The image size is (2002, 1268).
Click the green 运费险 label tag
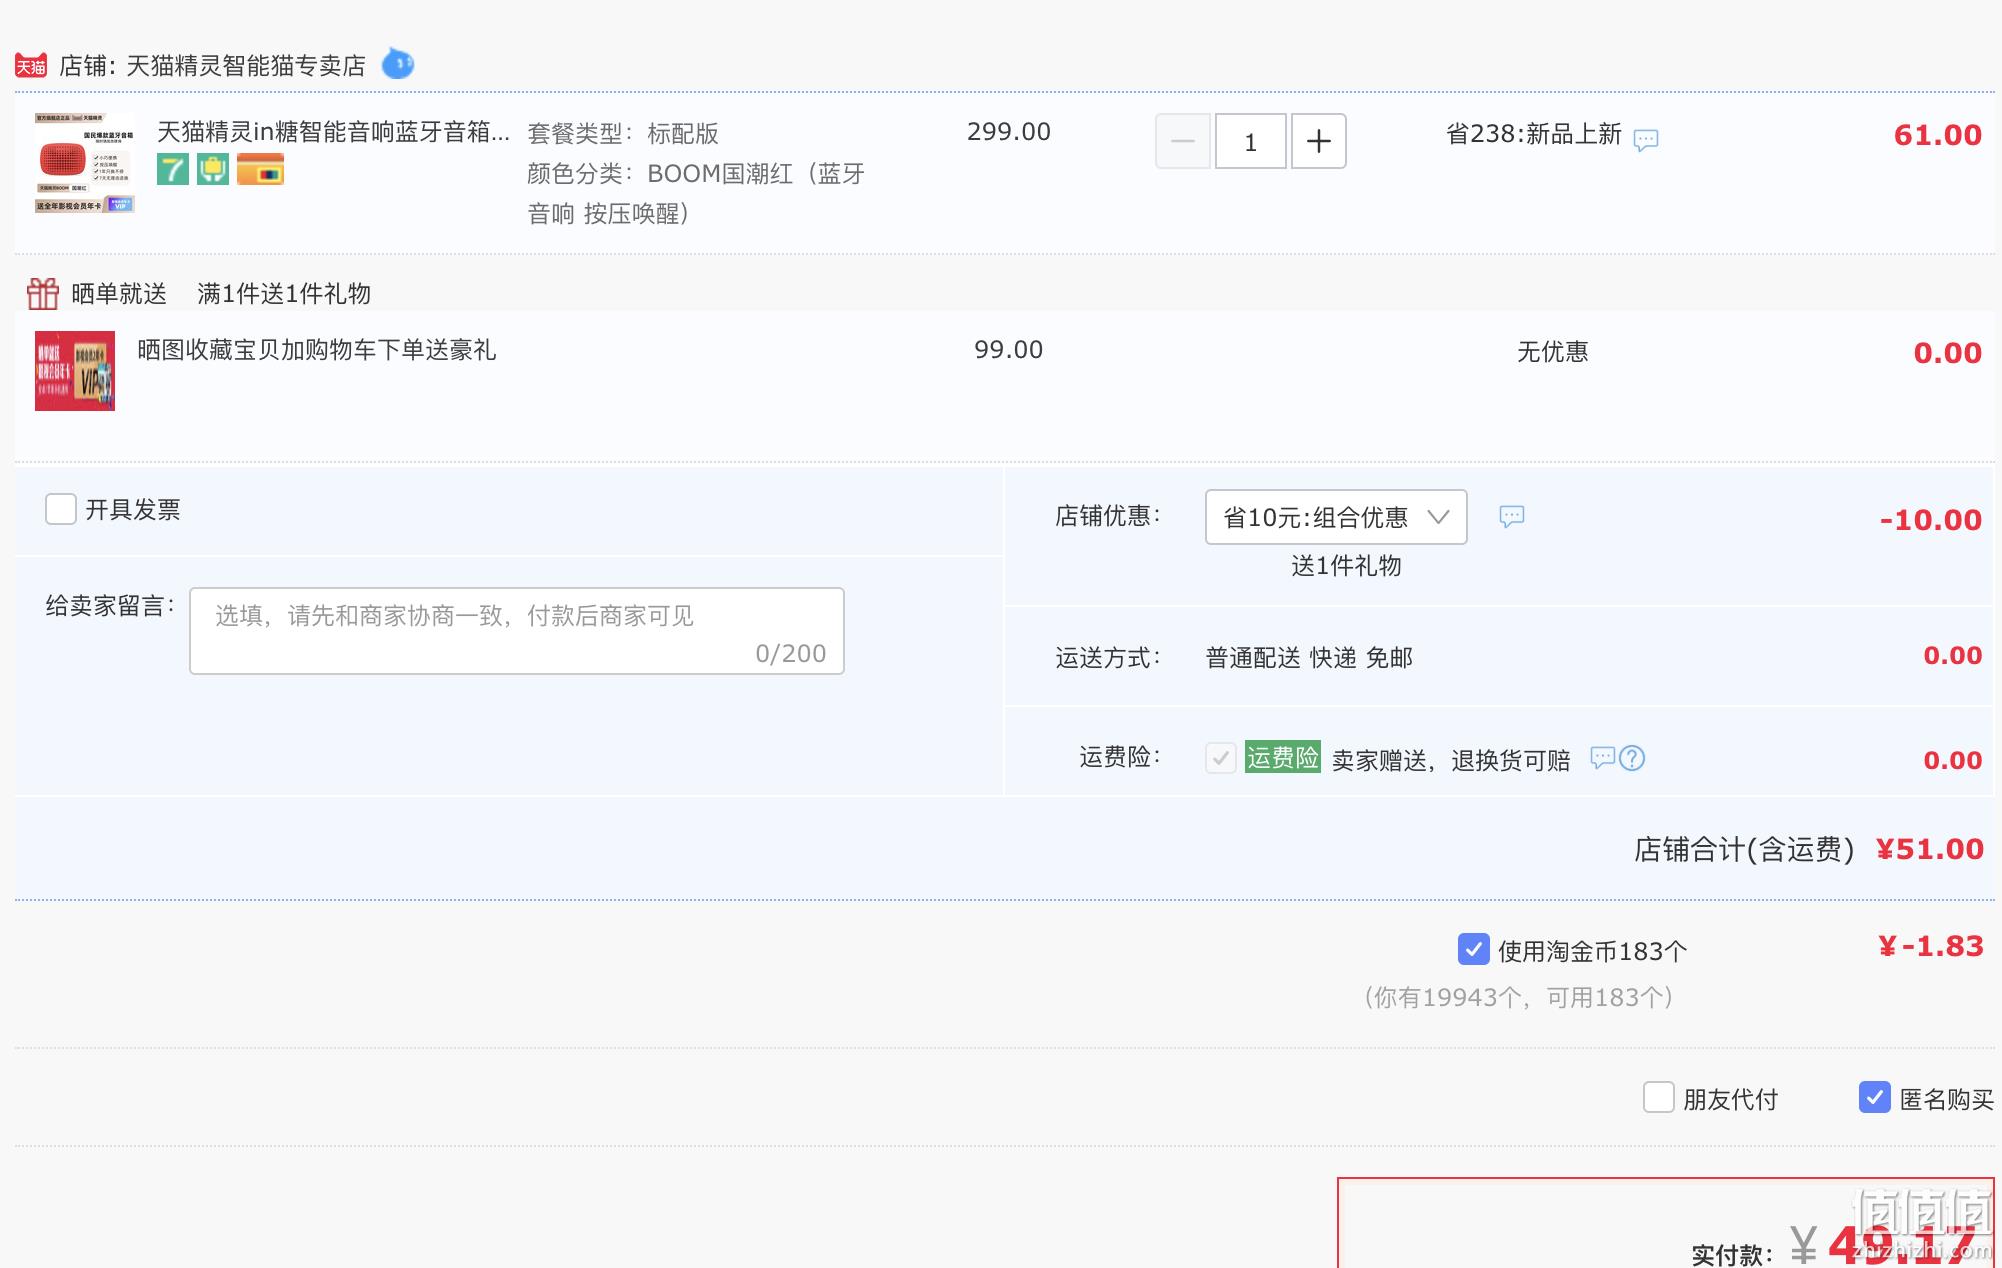1283,758
